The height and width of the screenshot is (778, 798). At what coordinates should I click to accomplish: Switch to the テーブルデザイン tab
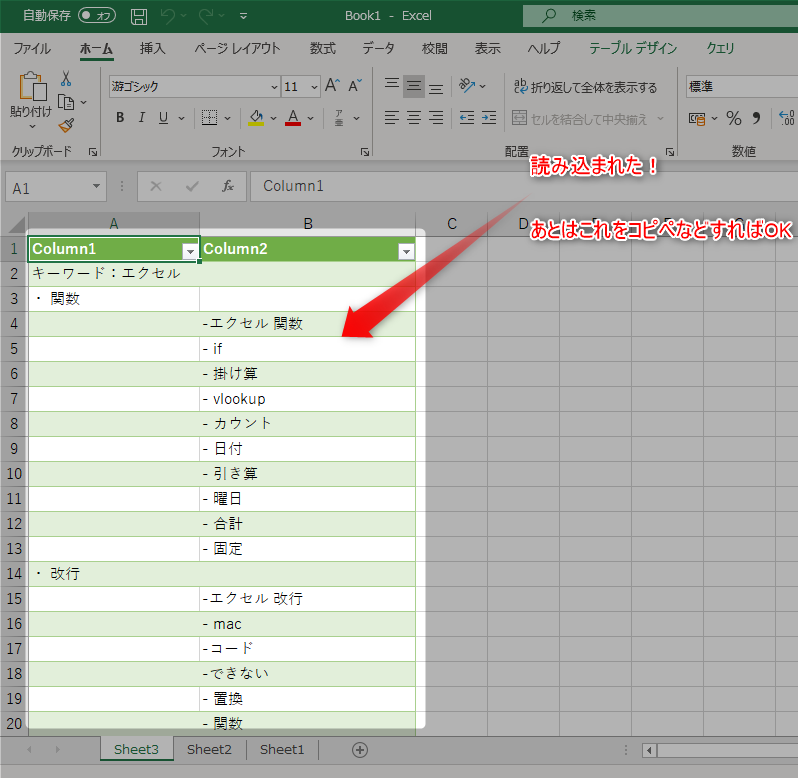(x=633, y=48)
